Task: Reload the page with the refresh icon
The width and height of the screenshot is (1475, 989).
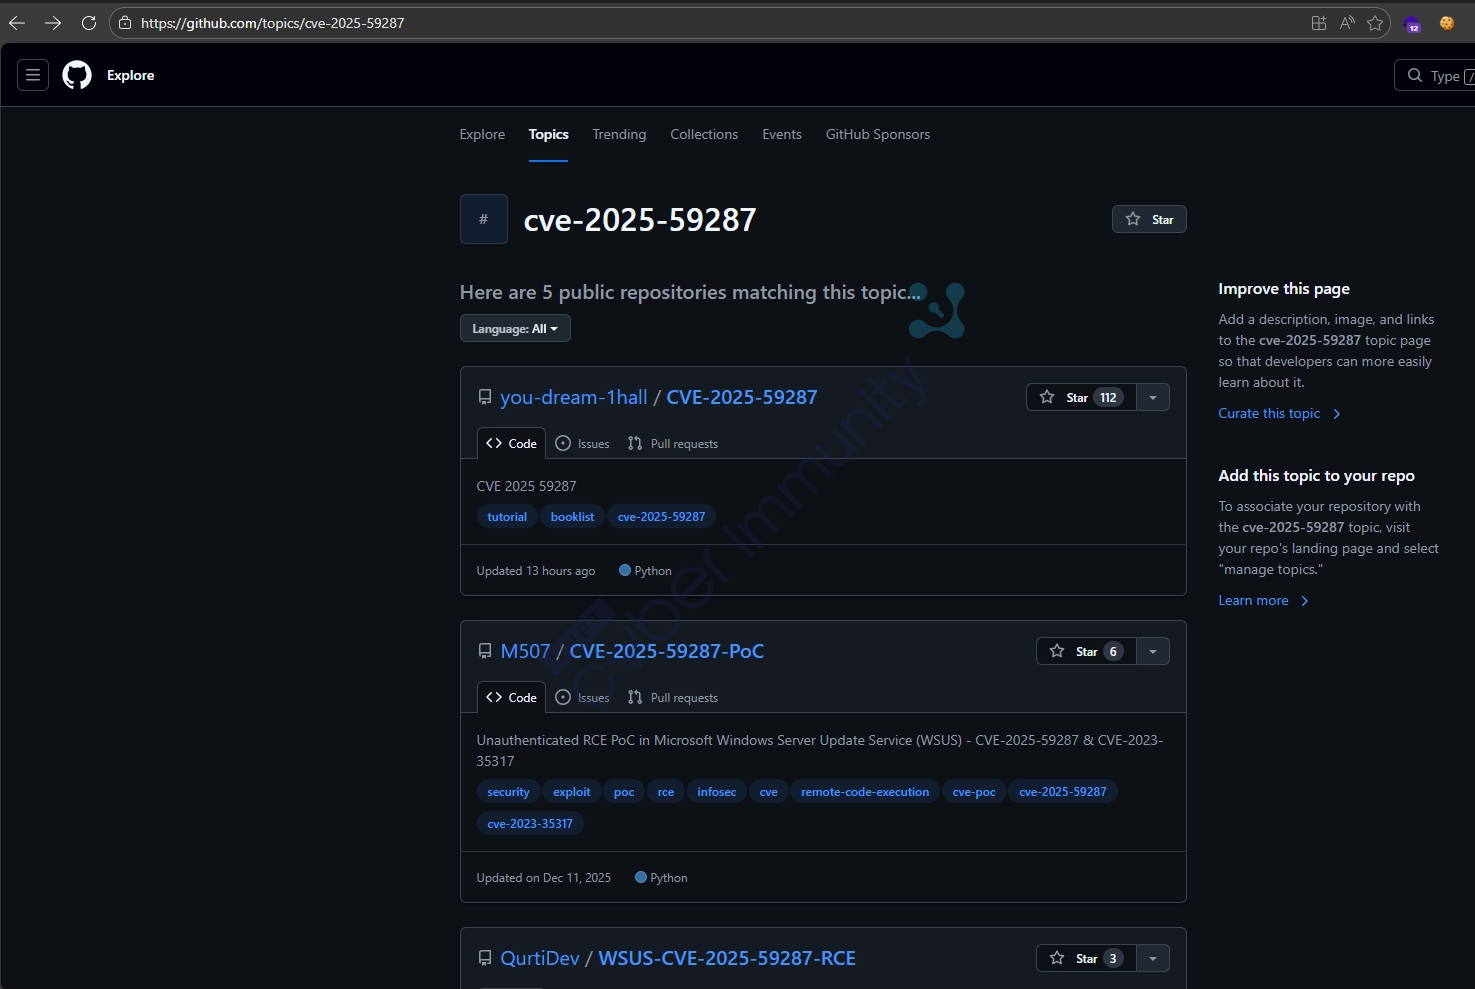Action: [x=89, y=23]
